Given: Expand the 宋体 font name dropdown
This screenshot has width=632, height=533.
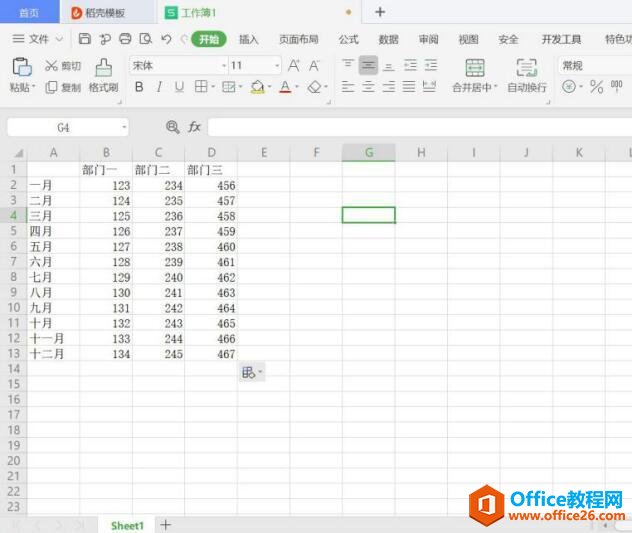Looking at the screenshot, I should (224, 66).
